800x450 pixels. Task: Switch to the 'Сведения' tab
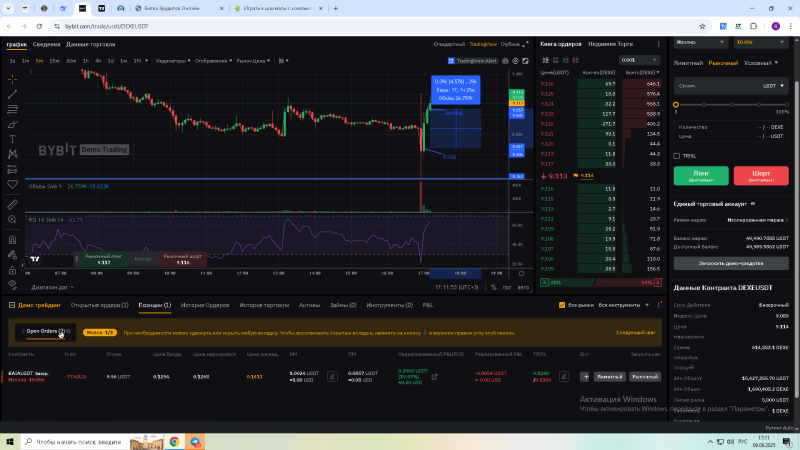point(46,44)
